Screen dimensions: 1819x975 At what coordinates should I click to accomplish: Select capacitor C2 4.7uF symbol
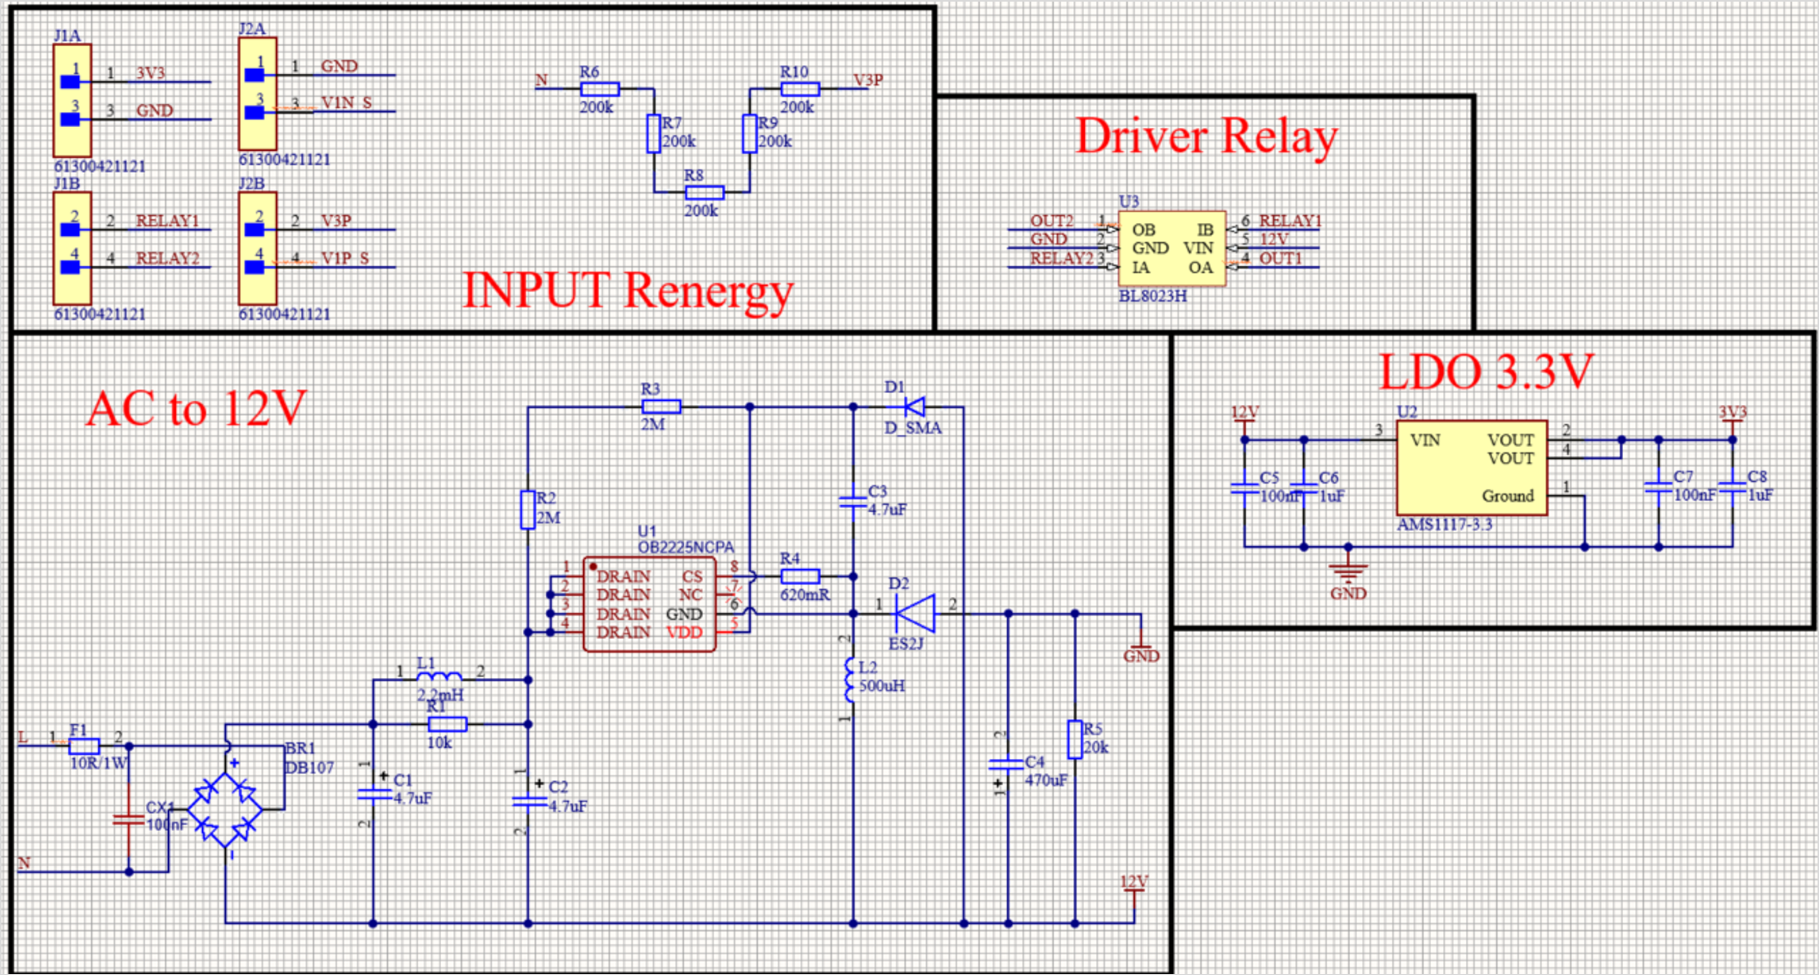coord(528,801)
